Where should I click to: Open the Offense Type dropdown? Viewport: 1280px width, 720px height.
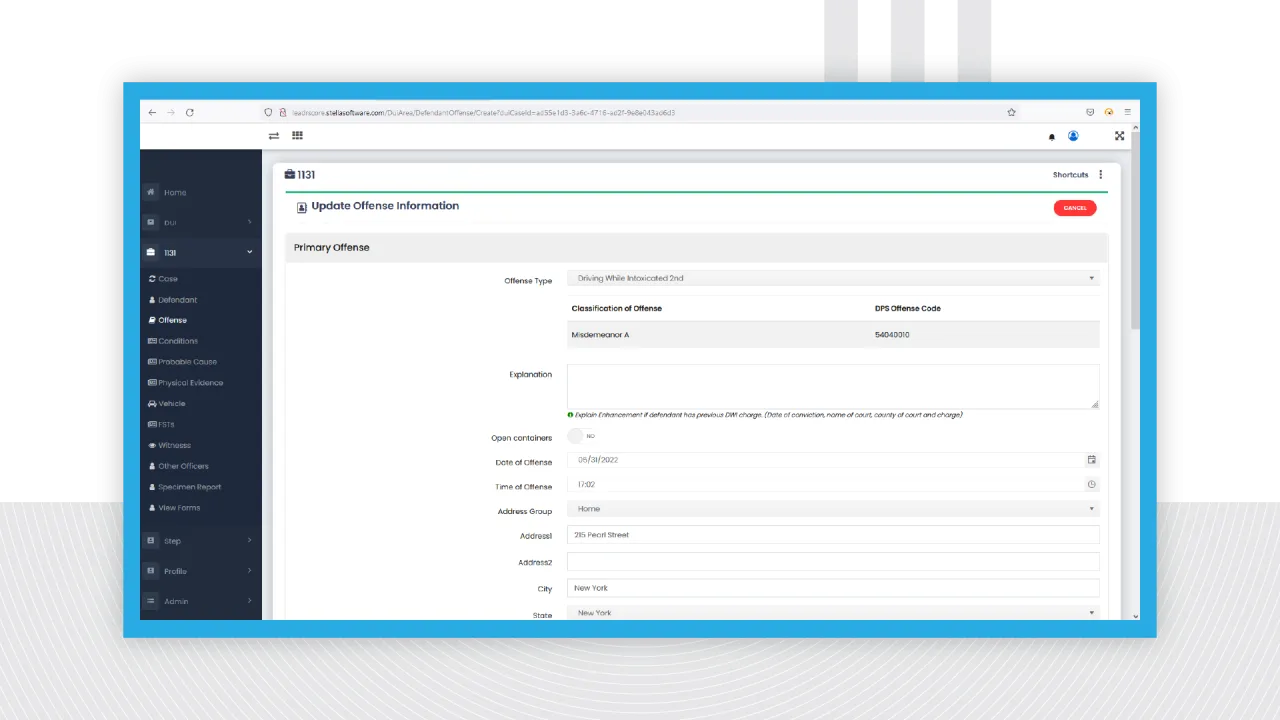(x=833, y=278)
